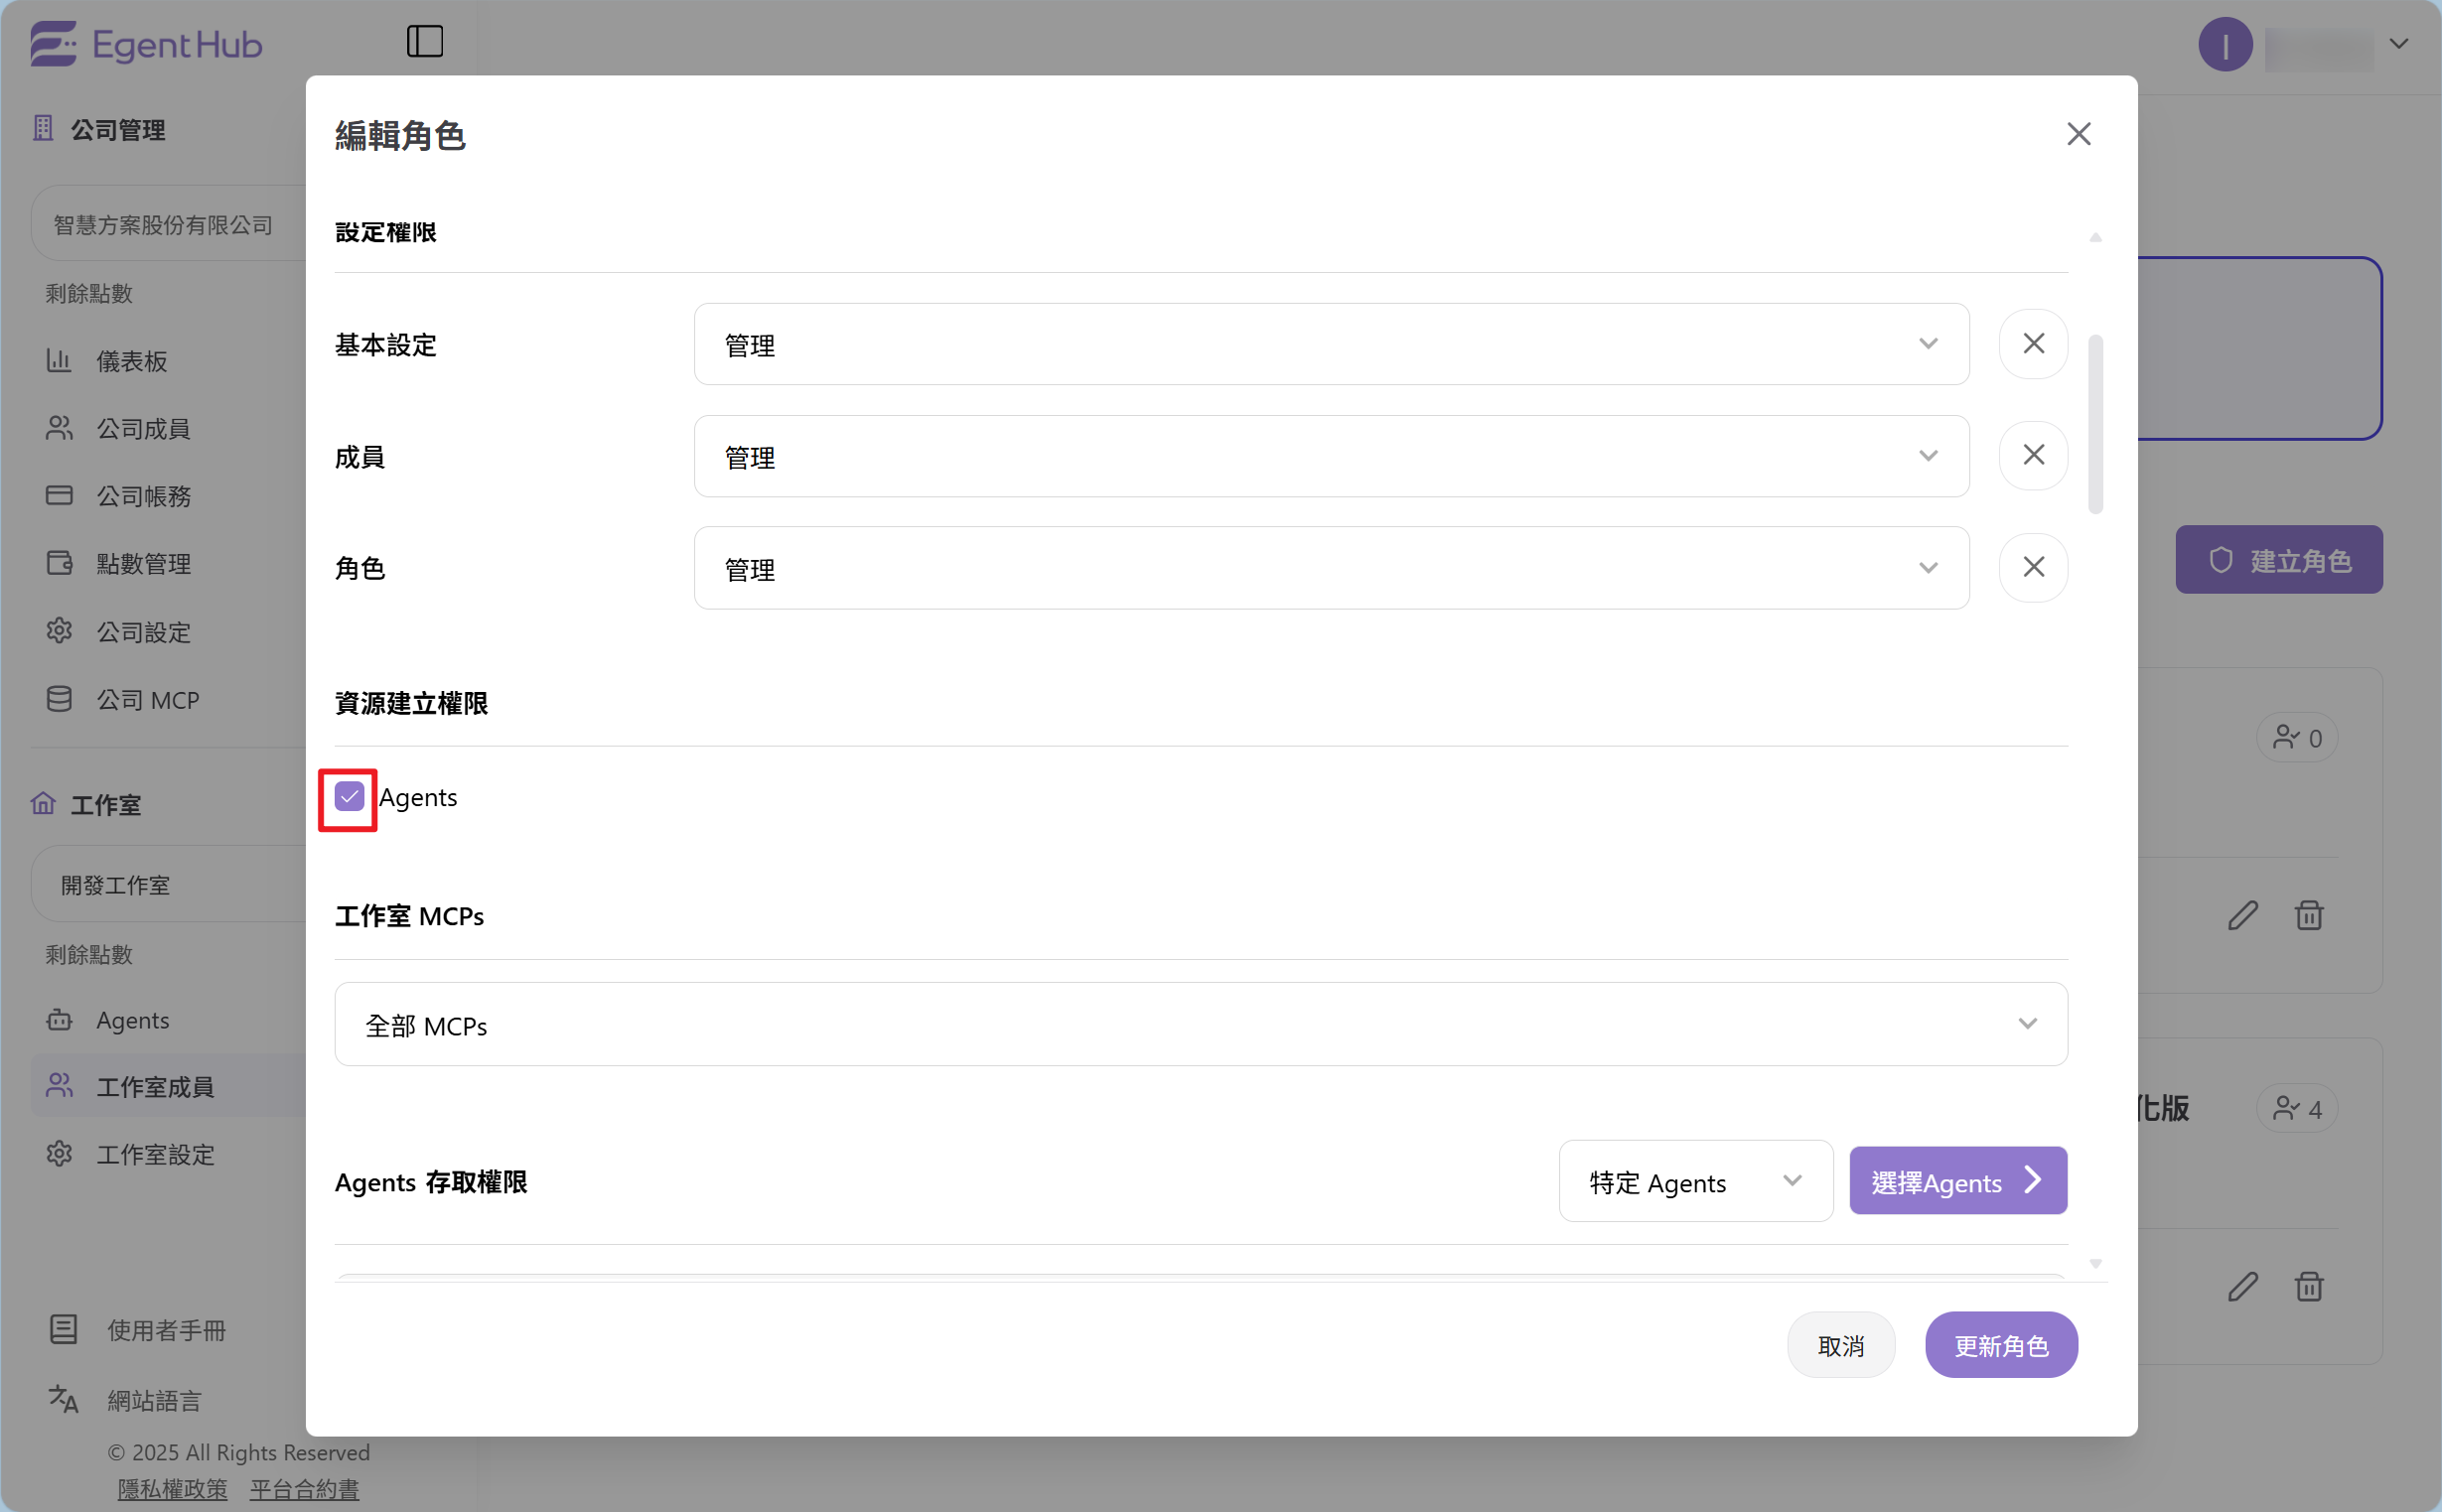Click the 網站語言 translate icon
The height and width of the screenshot is (1512, 2442).
(63, 1399)
